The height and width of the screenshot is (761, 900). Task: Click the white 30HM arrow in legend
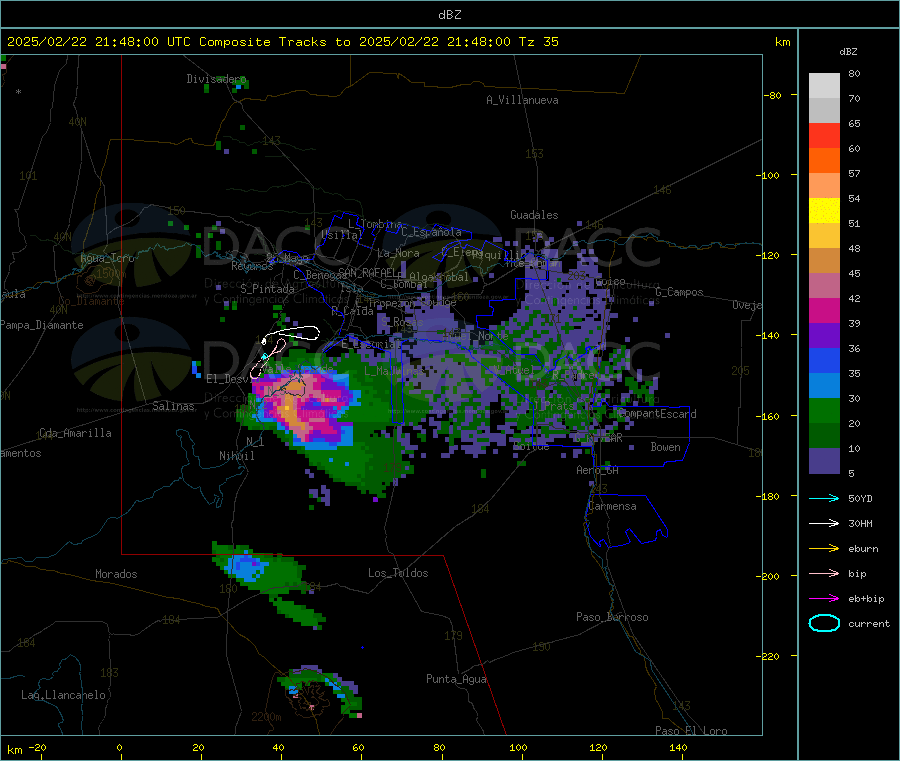(x=824, y=523)
